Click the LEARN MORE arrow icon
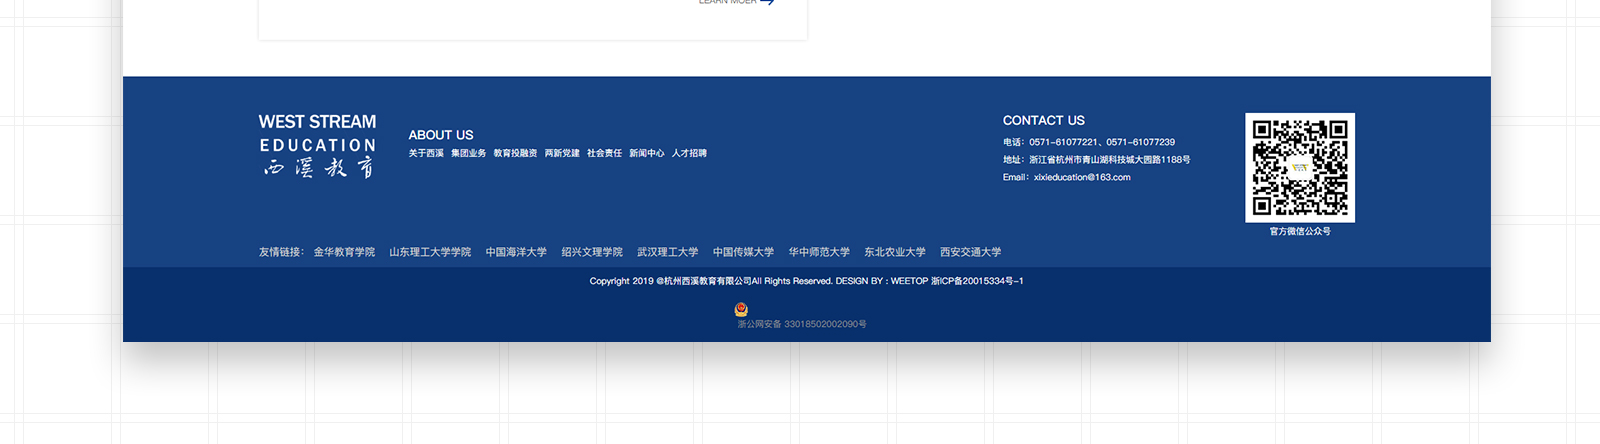Screen dimensions: 1600x444 (767, 2)
